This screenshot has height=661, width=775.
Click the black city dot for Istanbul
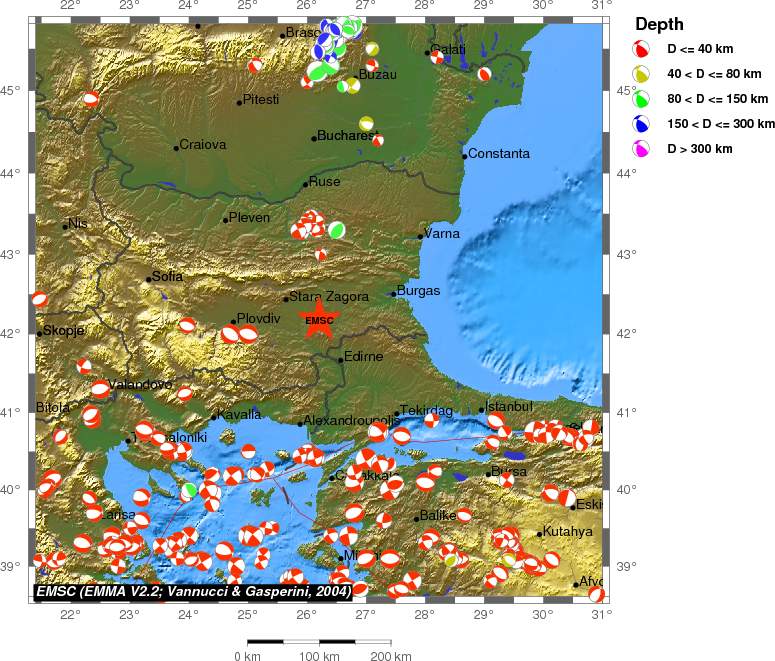coord(481,410)
